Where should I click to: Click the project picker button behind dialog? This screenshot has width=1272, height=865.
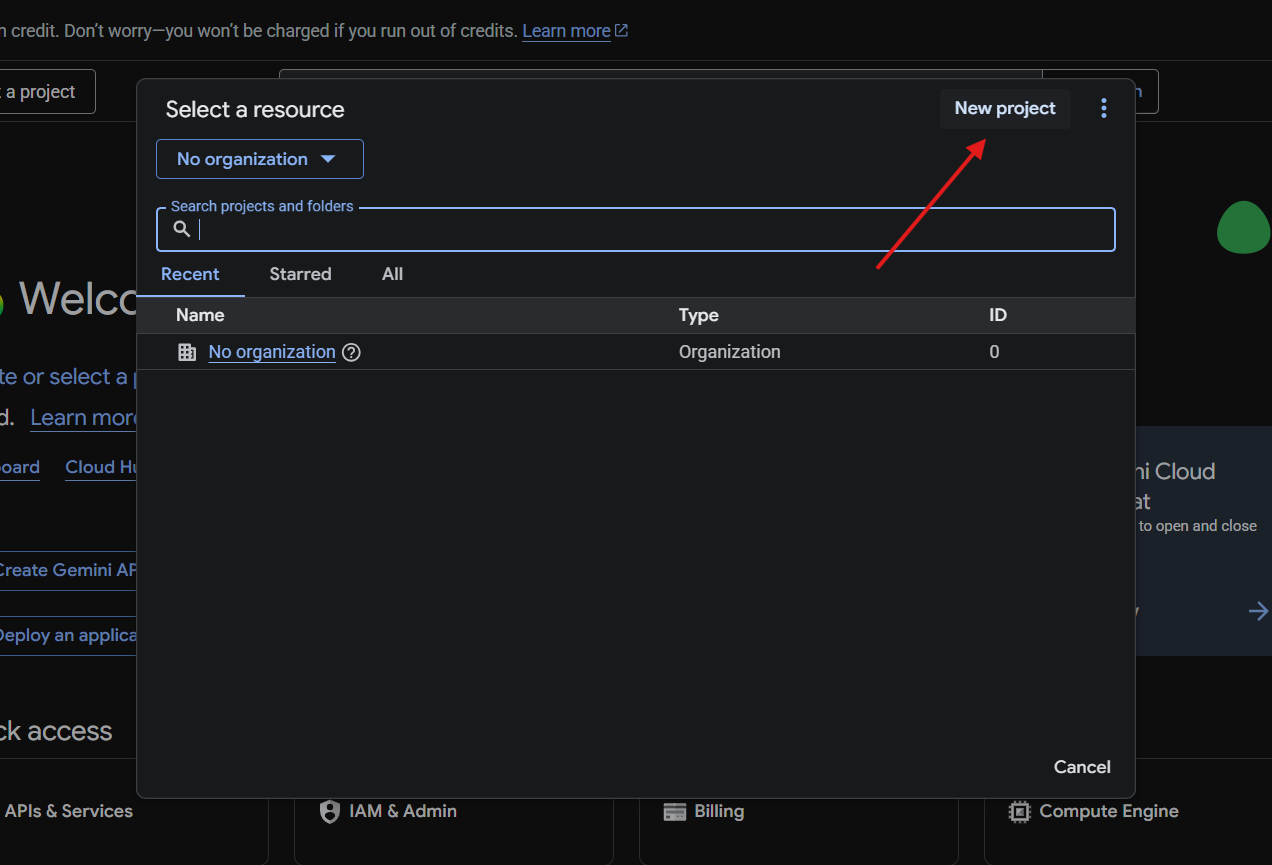(x=46, y=92)
